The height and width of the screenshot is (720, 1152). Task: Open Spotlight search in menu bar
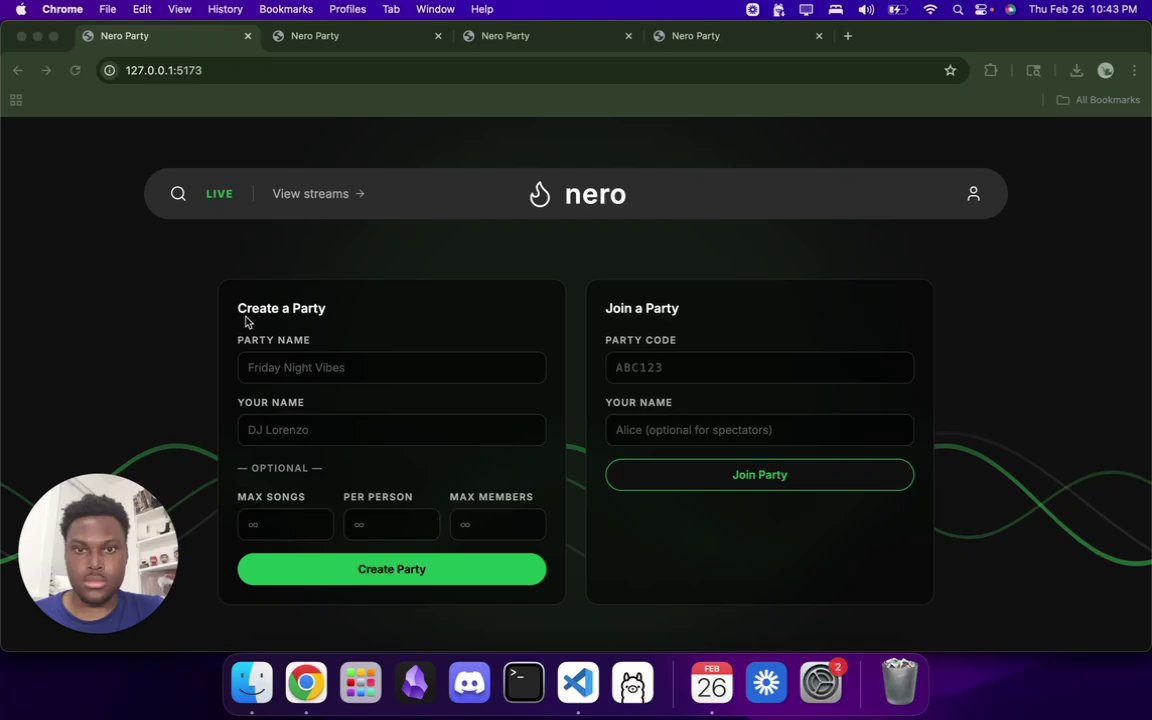click(957, 10)
